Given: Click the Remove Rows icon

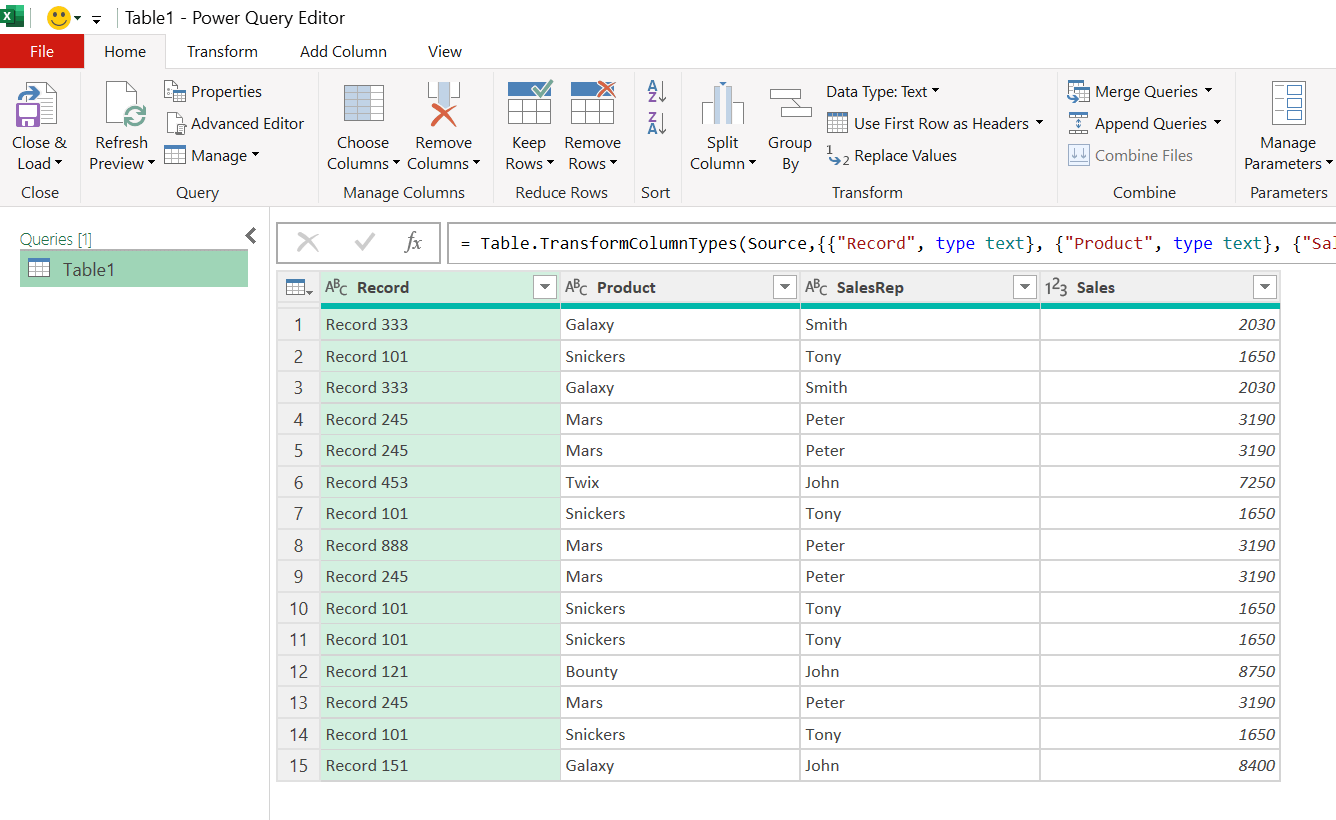Looking at the screenshot, I should (593, 104).
